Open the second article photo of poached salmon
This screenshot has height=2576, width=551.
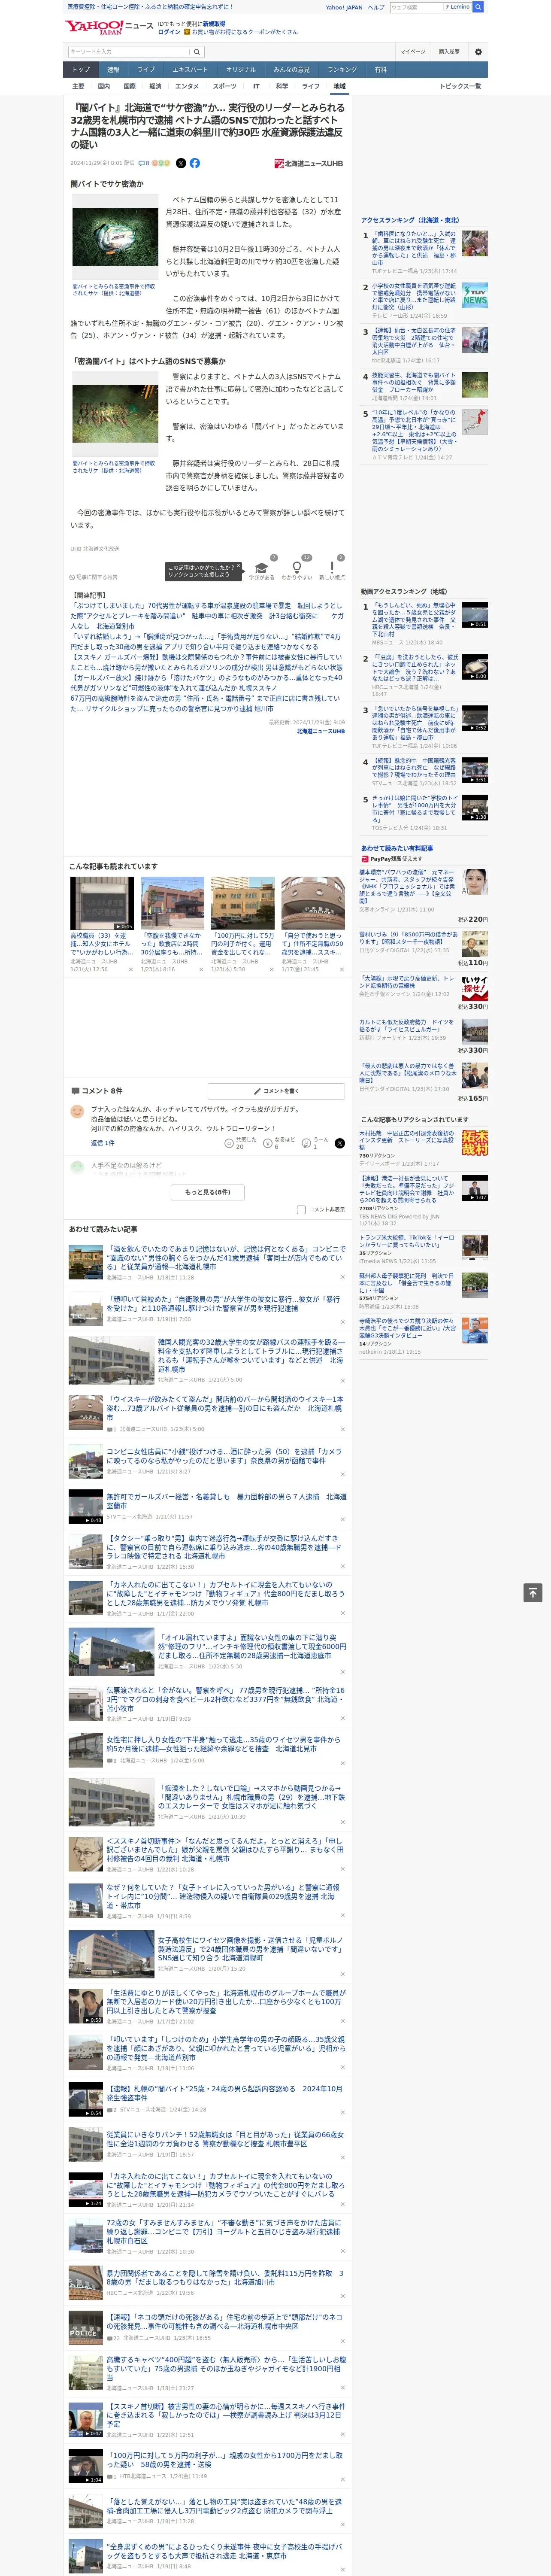[115, 414]
